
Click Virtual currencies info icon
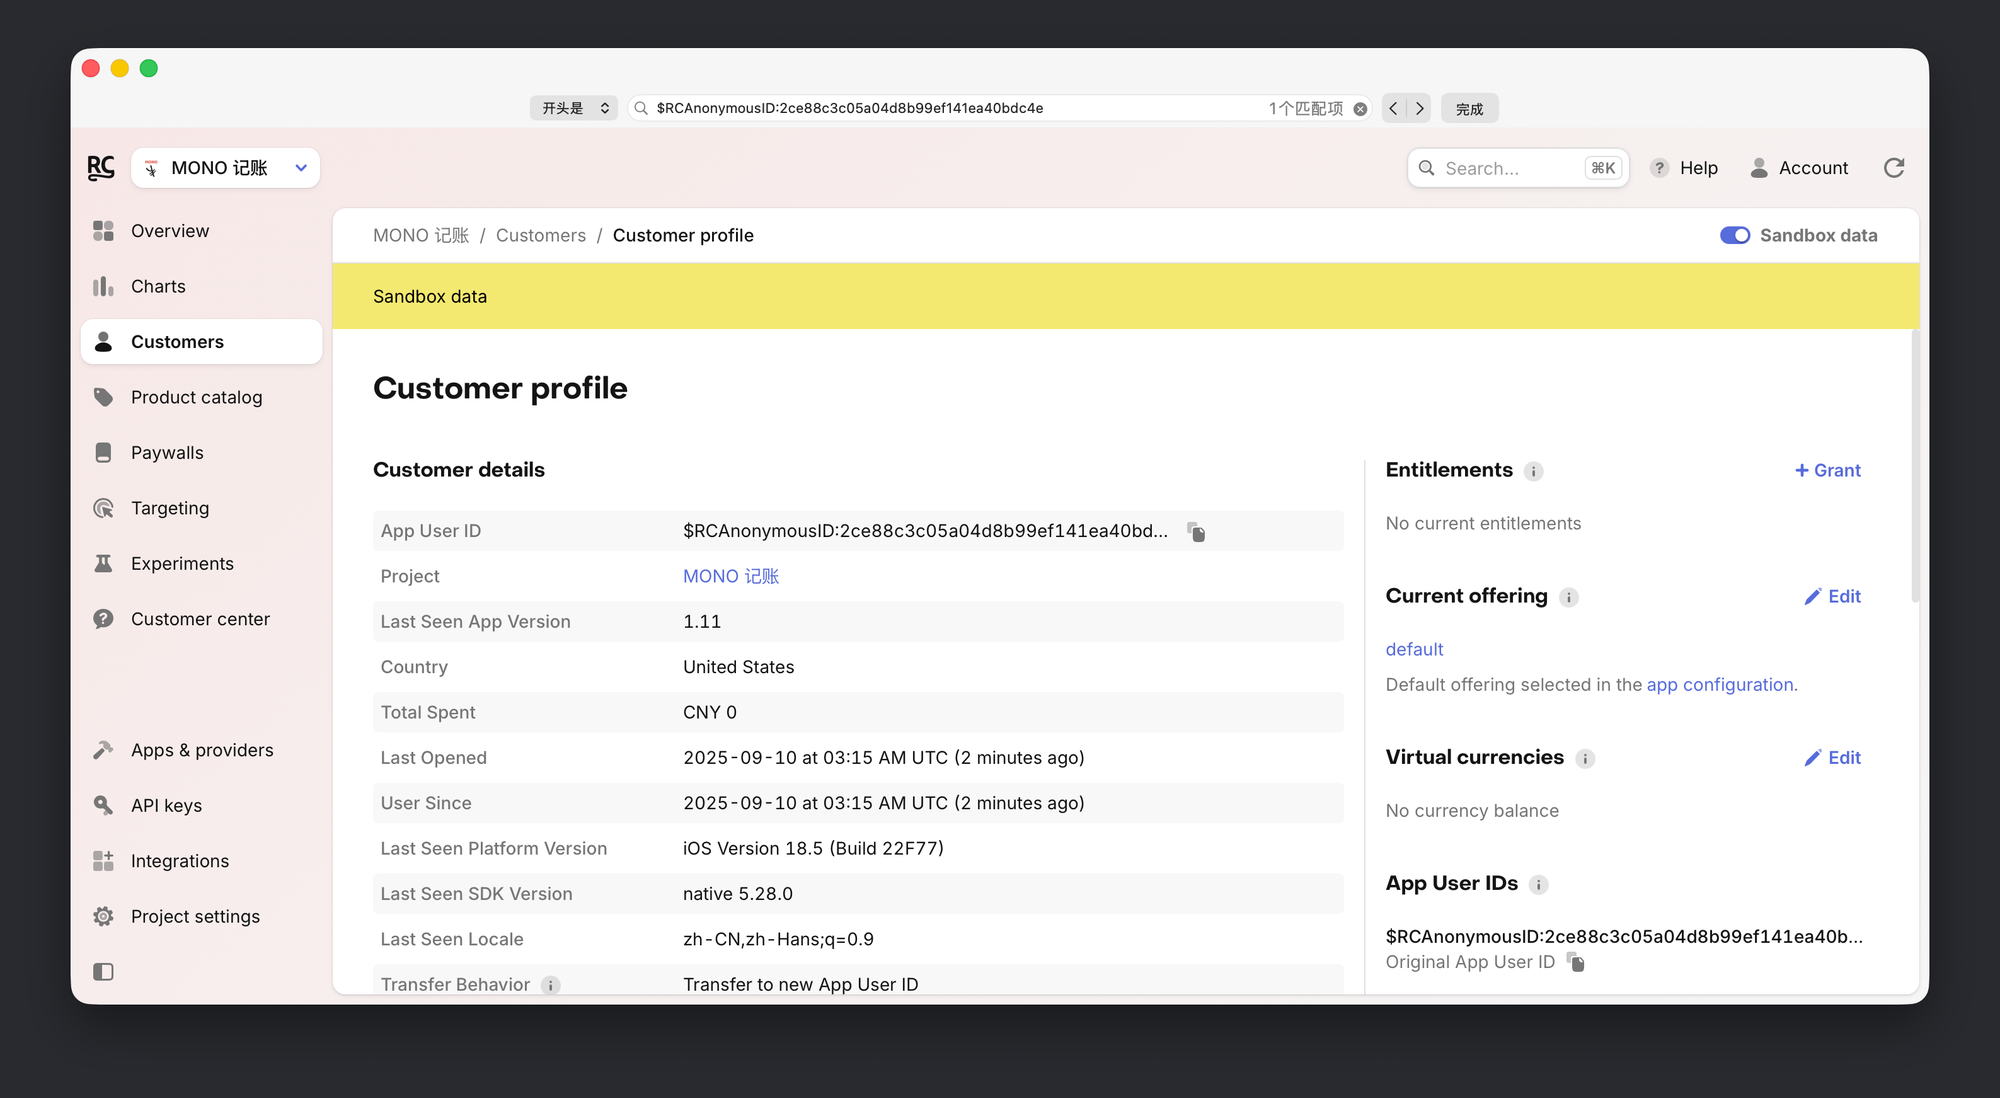(1585, 759)
